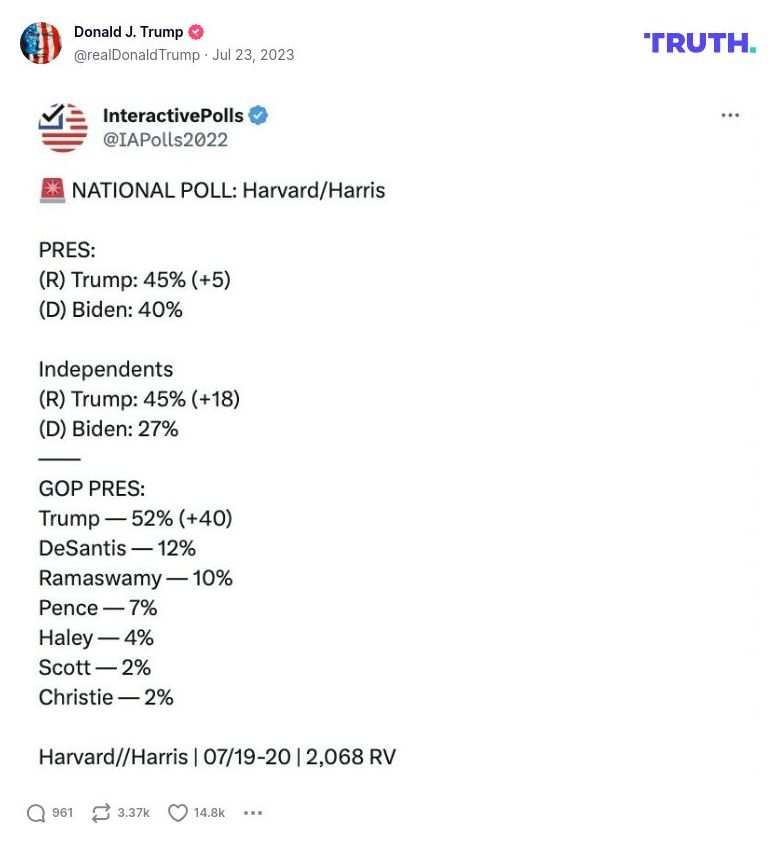The width and height of the screenshot is (777, 844).
Task: View the 14.8k likes count
Action: [210, 813]
